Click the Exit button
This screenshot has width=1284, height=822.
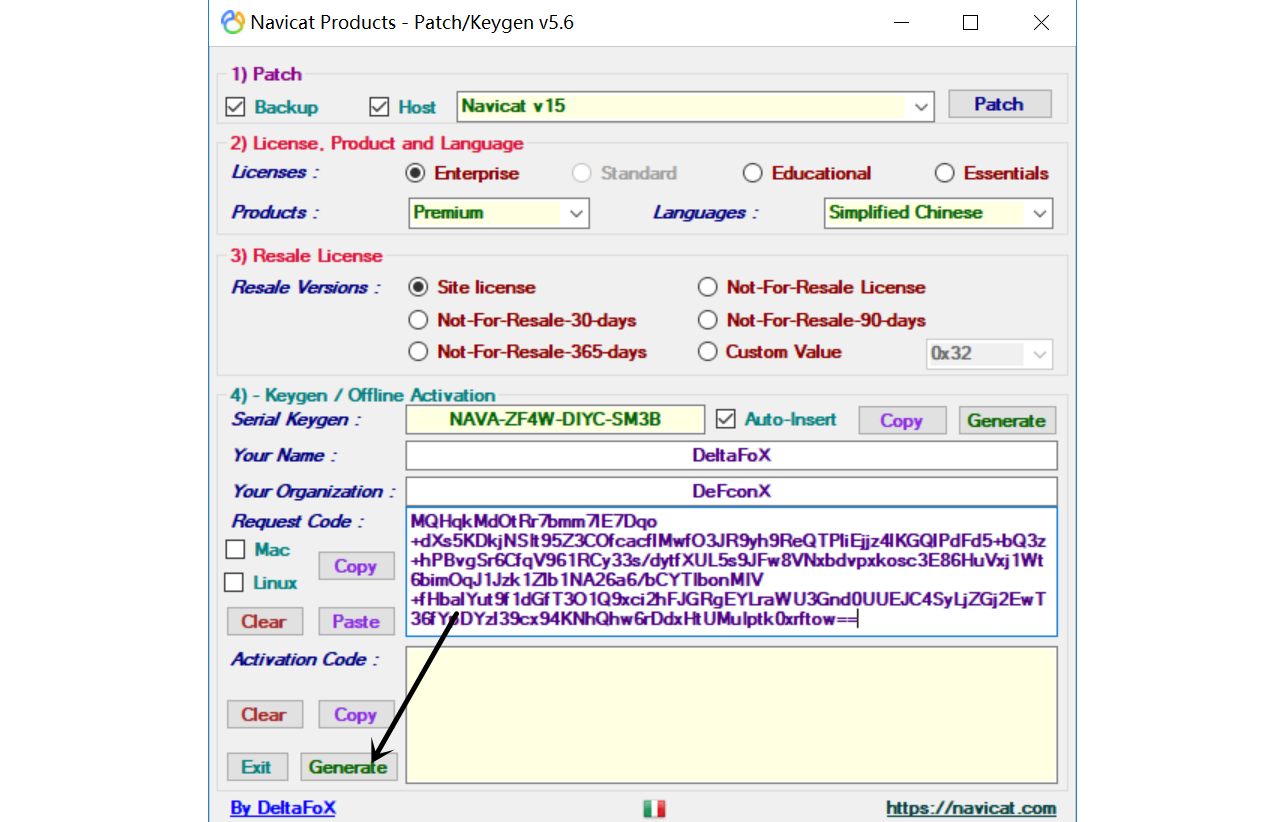tap(257, 767)
